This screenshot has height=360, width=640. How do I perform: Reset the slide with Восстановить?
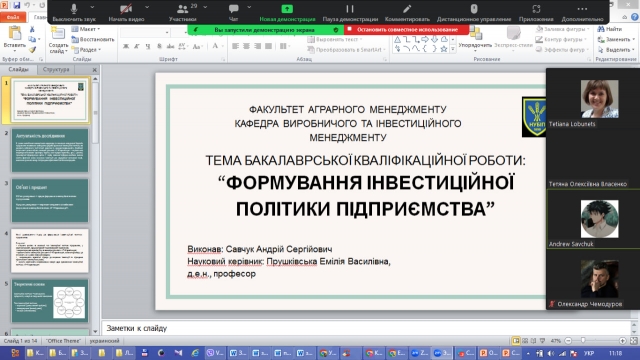tap(93, 39)
